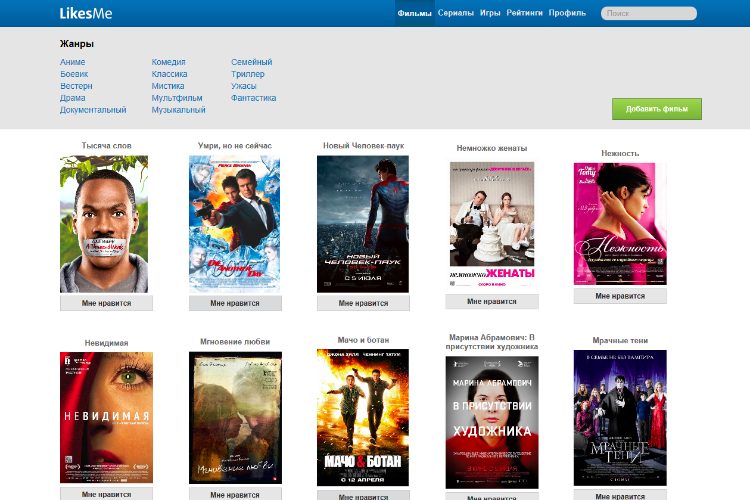The width and height of the screenshot is (750, 500).
Task: Click the Мрачные тени title
Action: point(620,340)
